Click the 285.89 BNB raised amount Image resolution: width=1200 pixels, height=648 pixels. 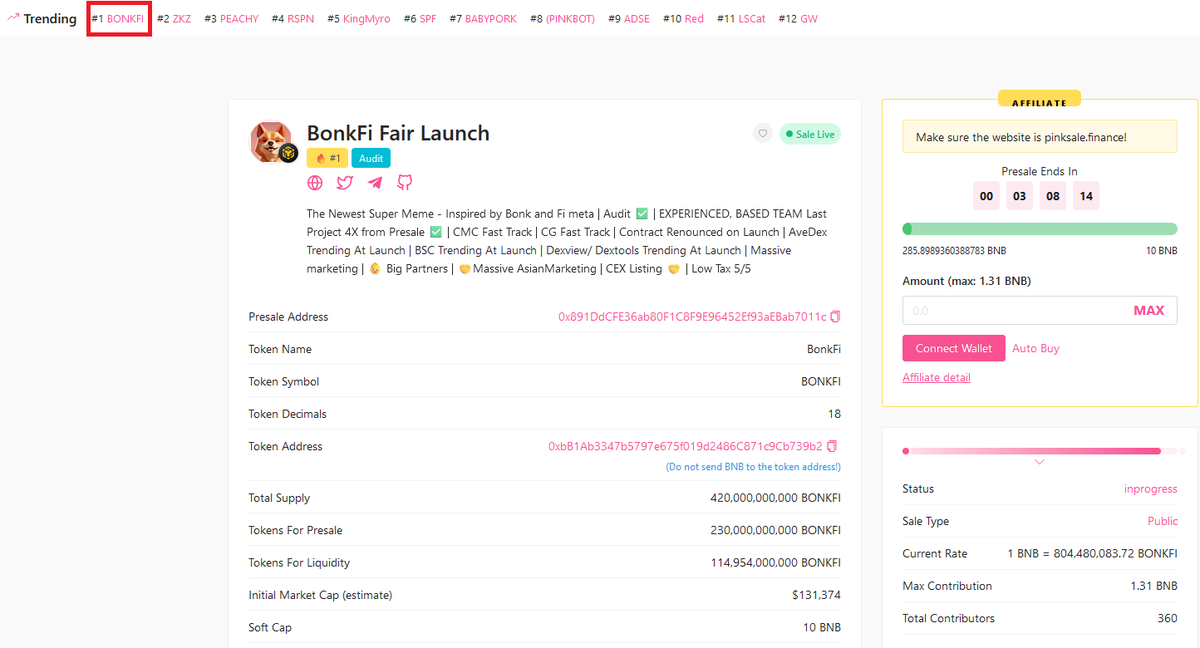pos(954,250)
